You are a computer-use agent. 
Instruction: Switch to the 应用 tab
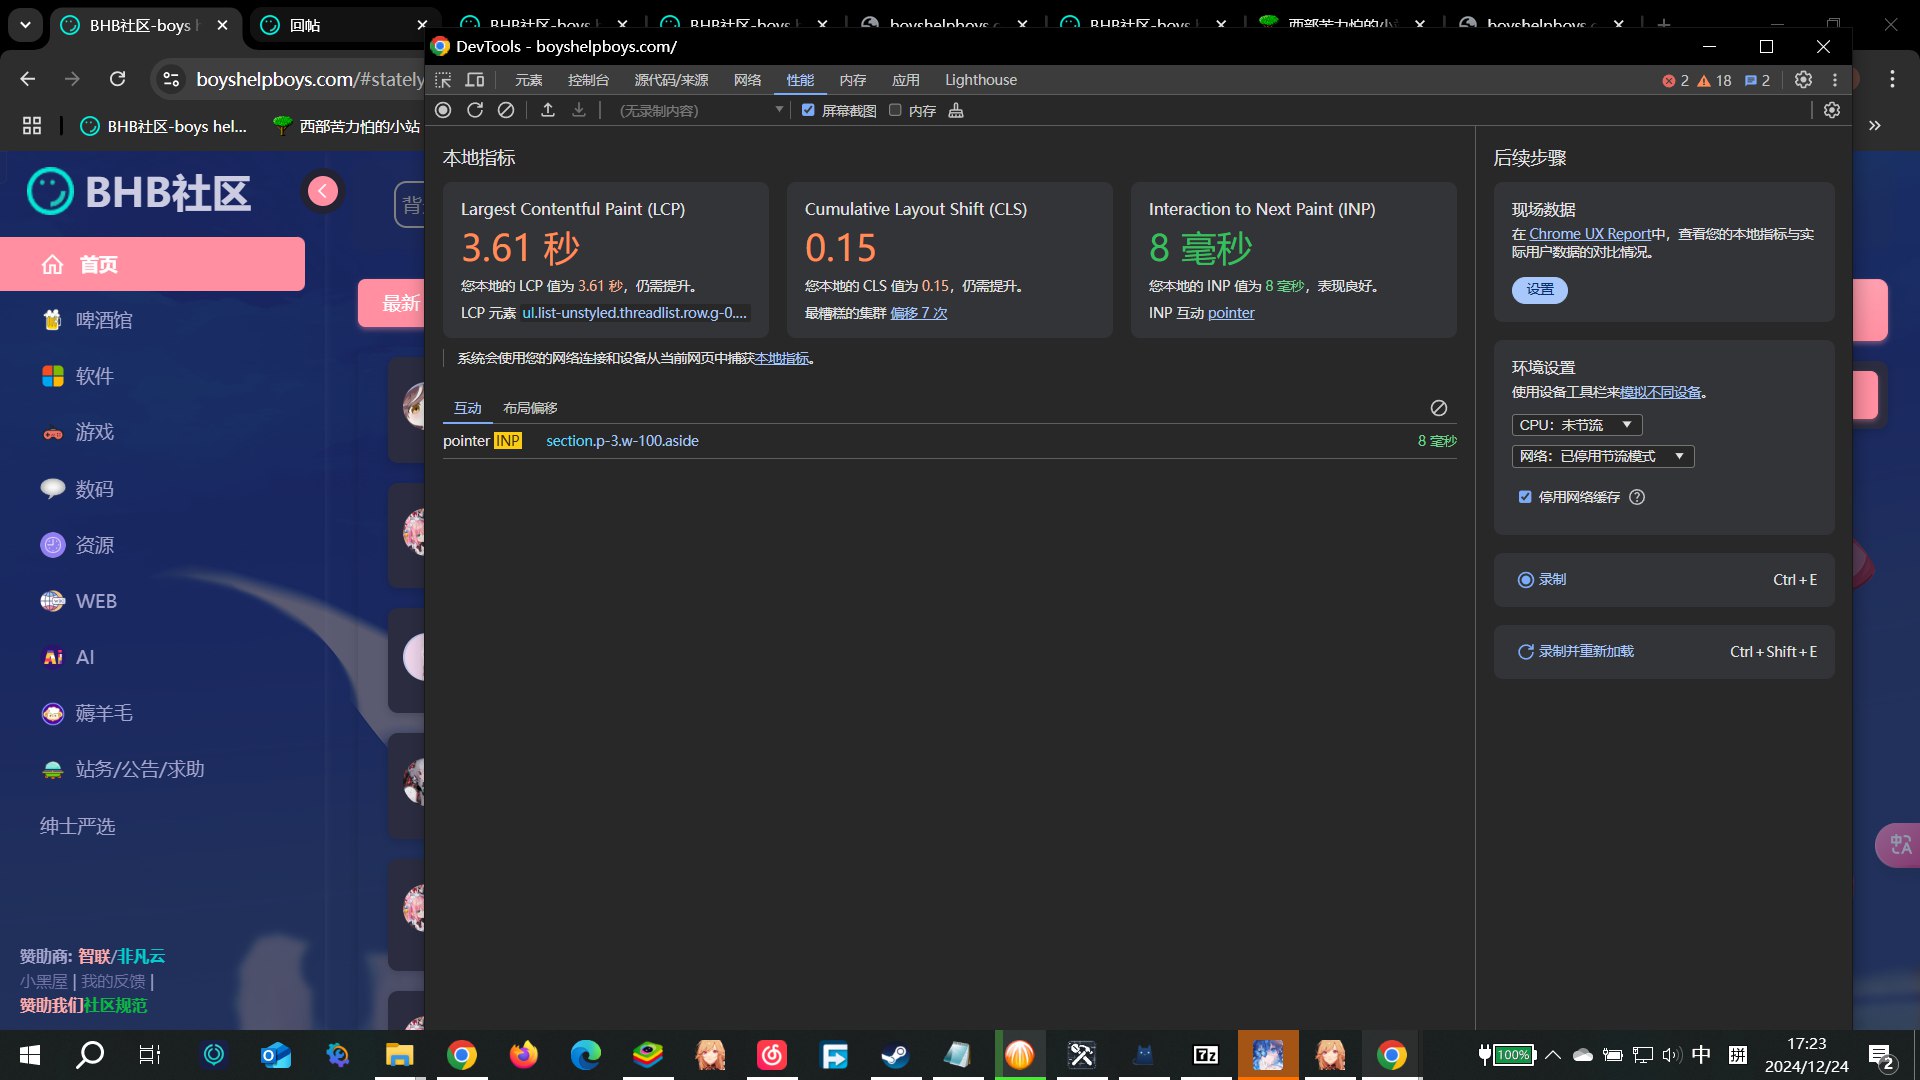point(906,80)
